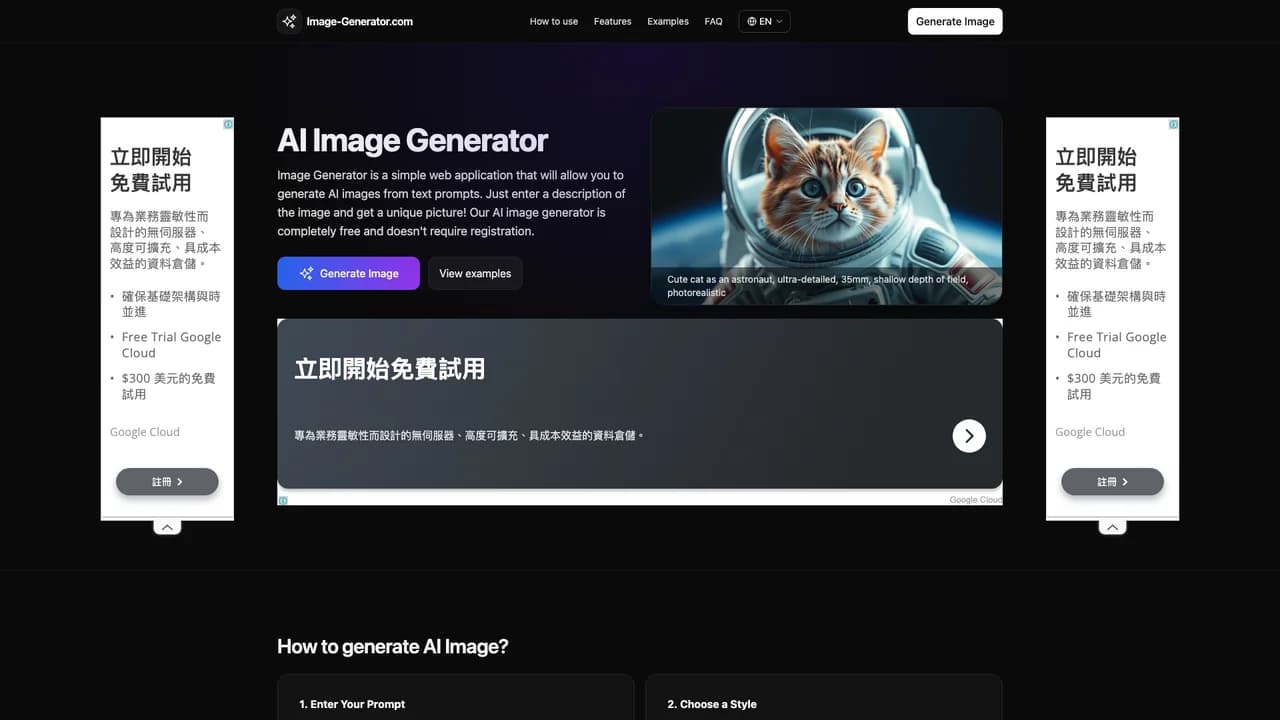
Task: Click the AI Image Generator heading
Action: point(412,140)
